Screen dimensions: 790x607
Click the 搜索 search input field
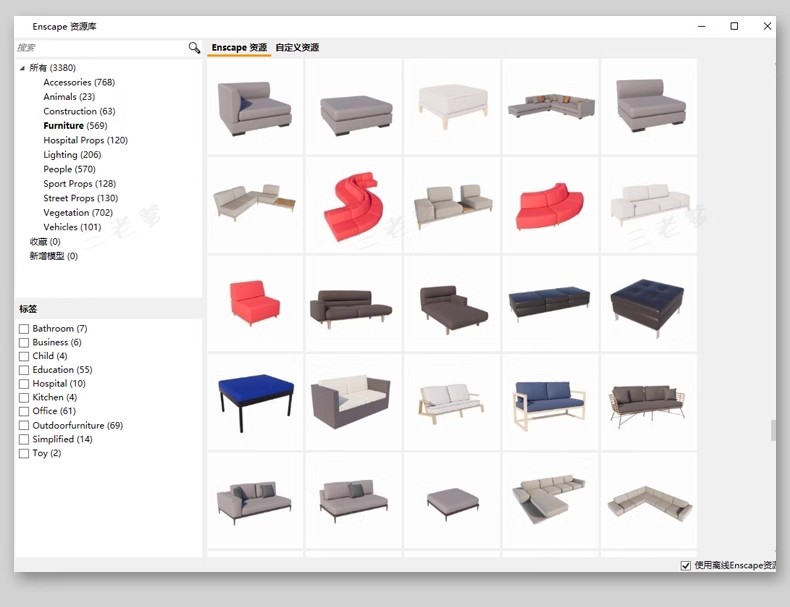[x=101, y=48]
